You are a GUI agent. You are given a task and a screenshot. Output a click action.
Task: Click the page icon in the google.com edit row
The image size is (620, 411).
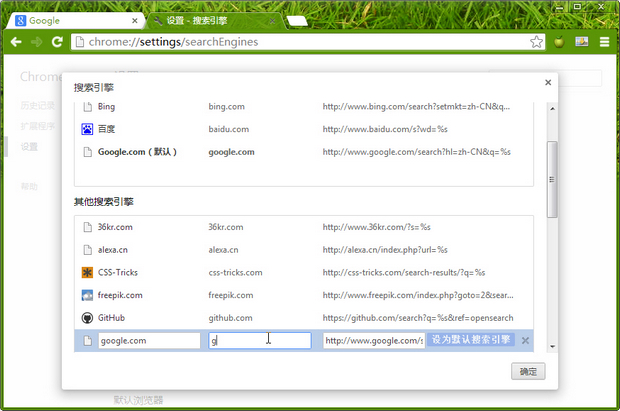87,341
